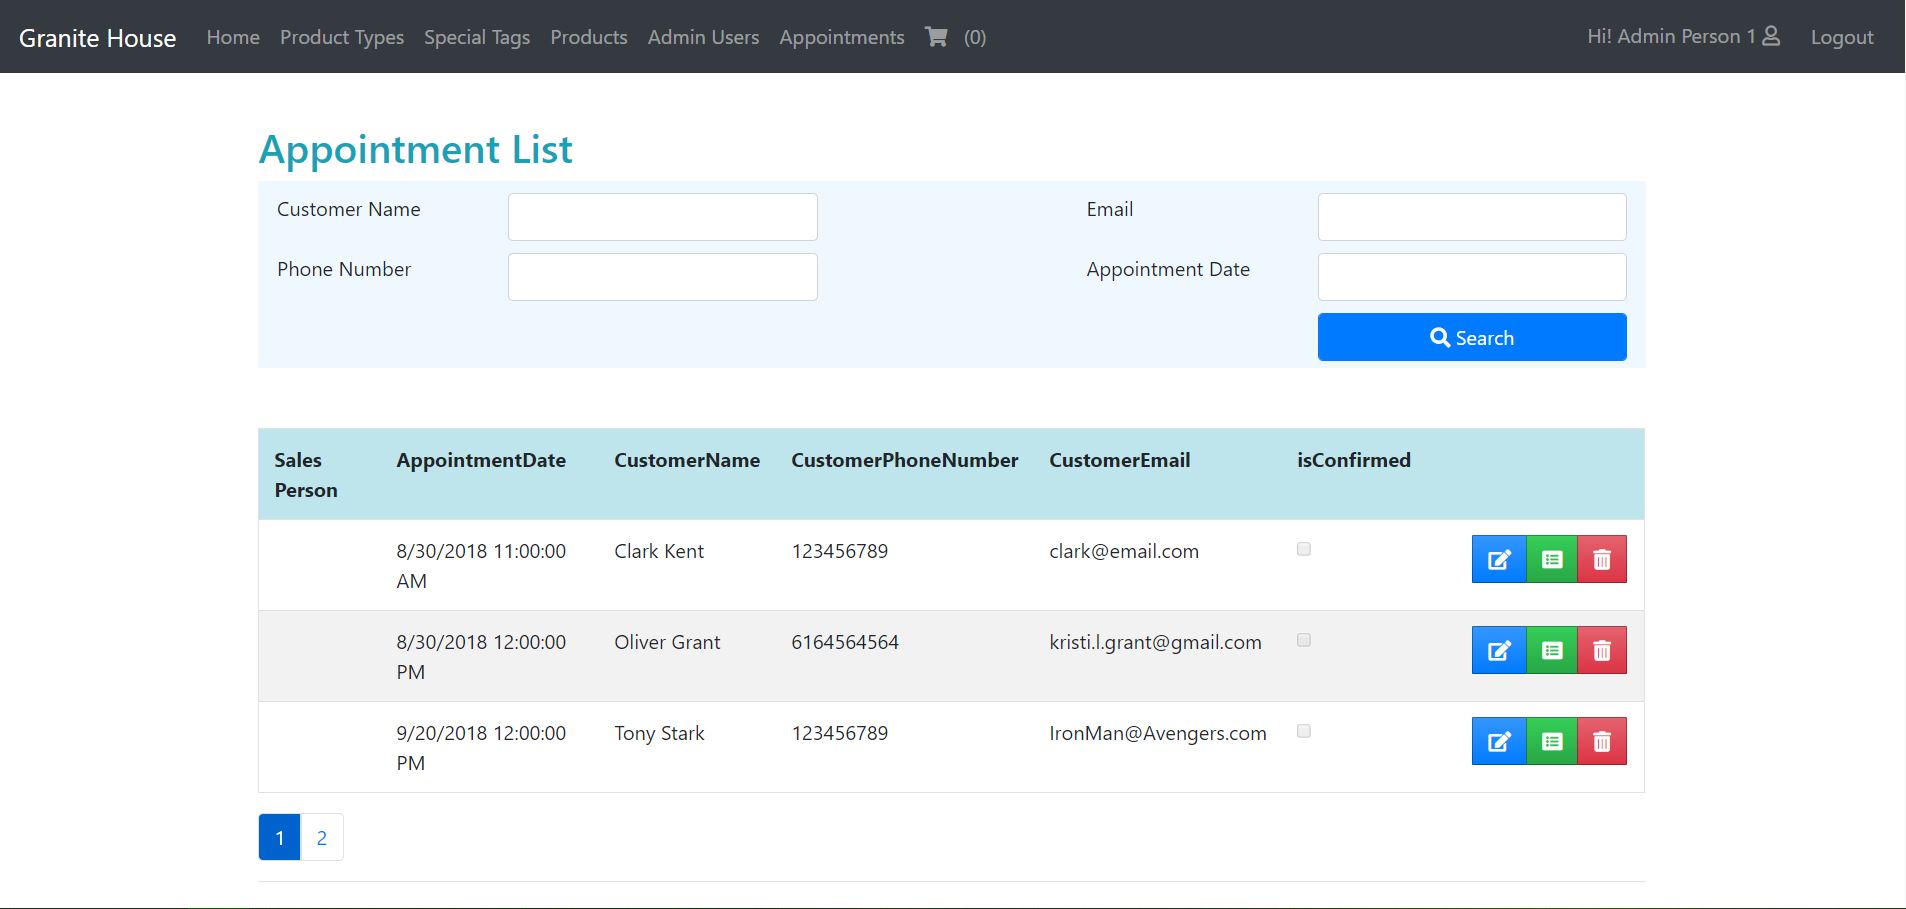Viewport: 1906px width, 909px height.
Task: Go to Admin Users page
Action: pyautogui.click(x=703, y=37)
